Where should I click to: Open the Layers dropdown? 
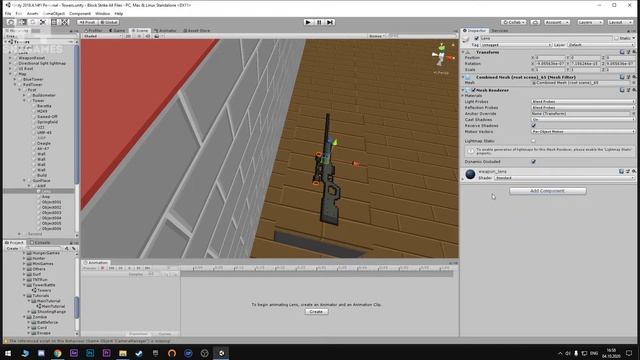[x=590, y=22]
